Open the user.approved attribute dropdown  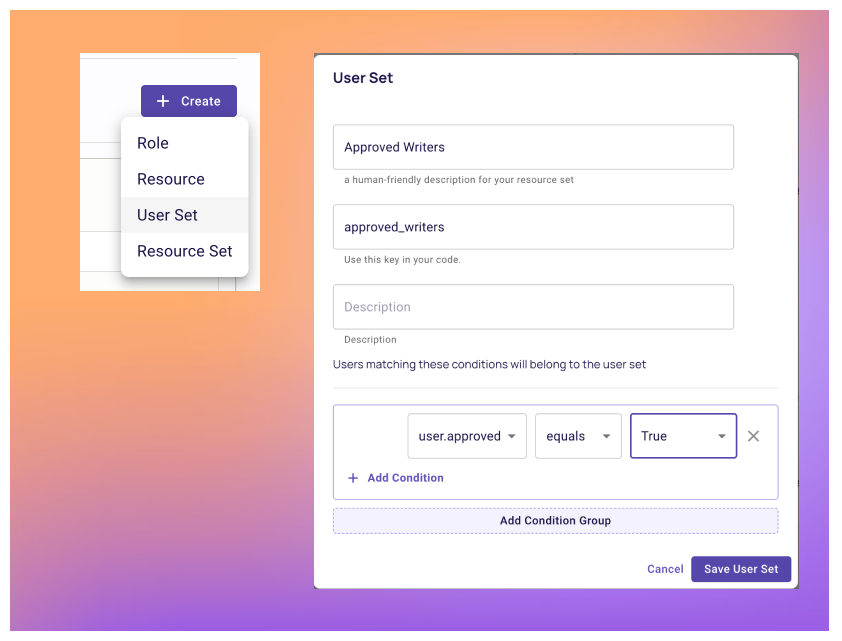click(466, 435)
